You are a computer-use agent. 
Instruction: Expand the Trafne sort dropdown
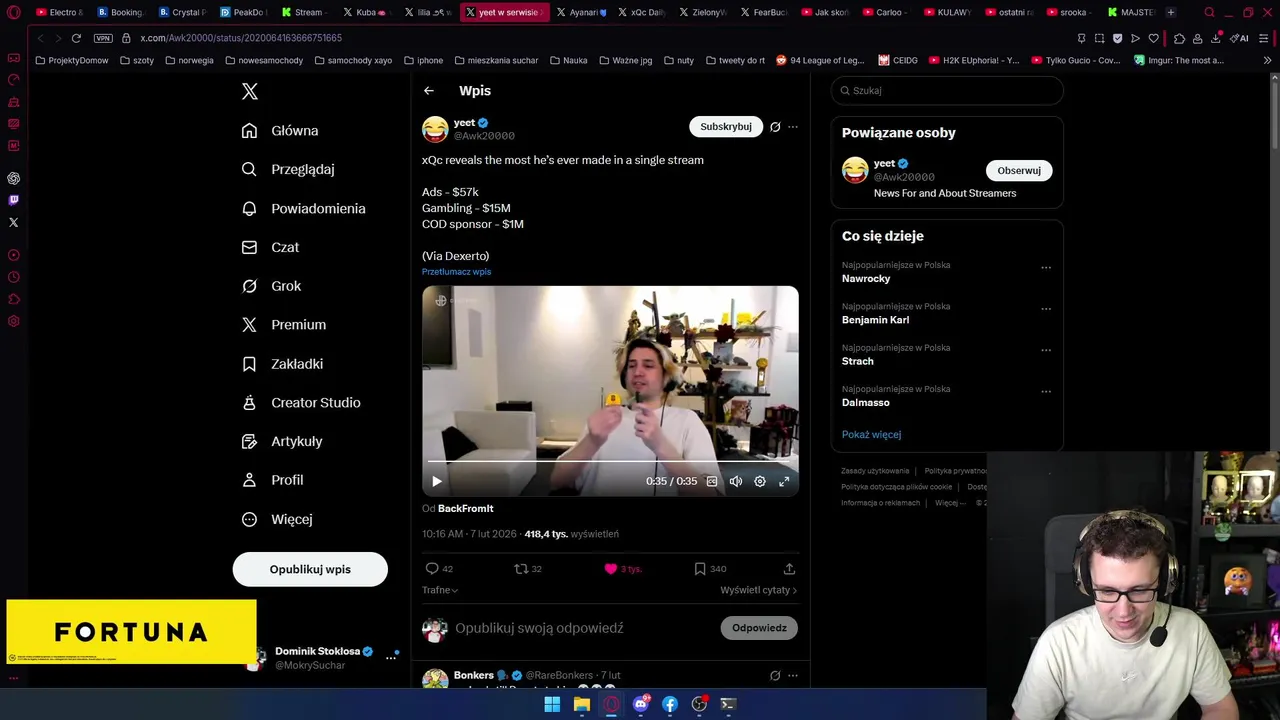click(440, 590)
